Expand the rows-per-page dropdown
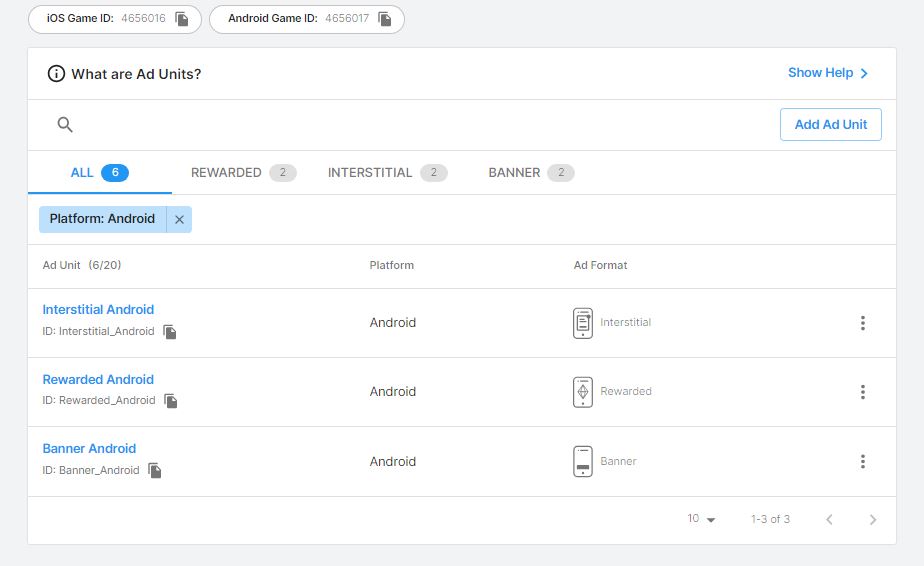This screenshot has width=924, height=566. coord(702,519)
